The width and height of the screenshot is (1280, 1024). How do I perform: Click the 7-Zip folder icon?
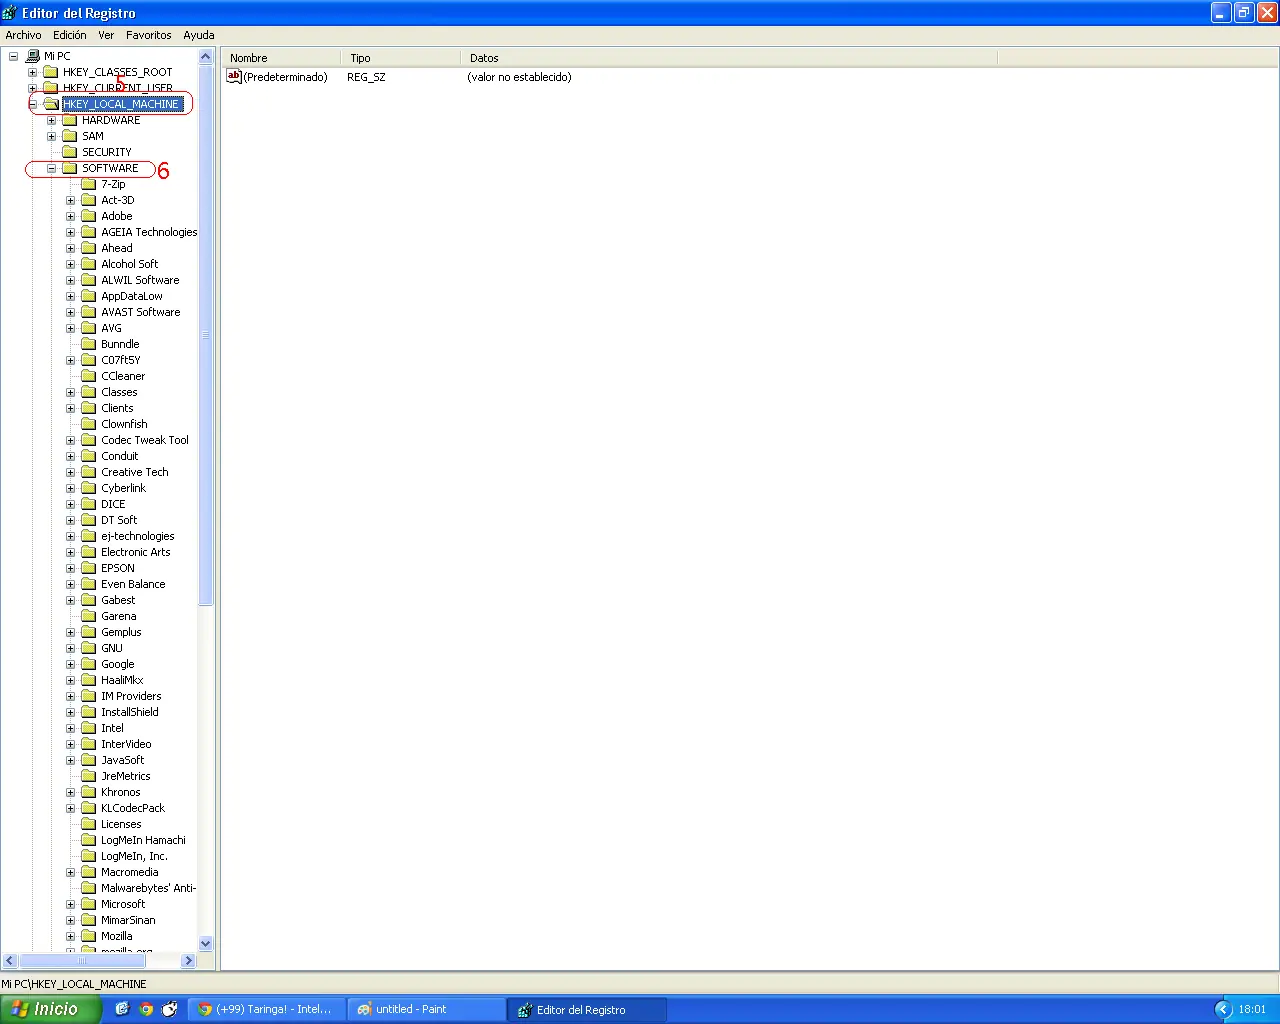coord(89,184)
